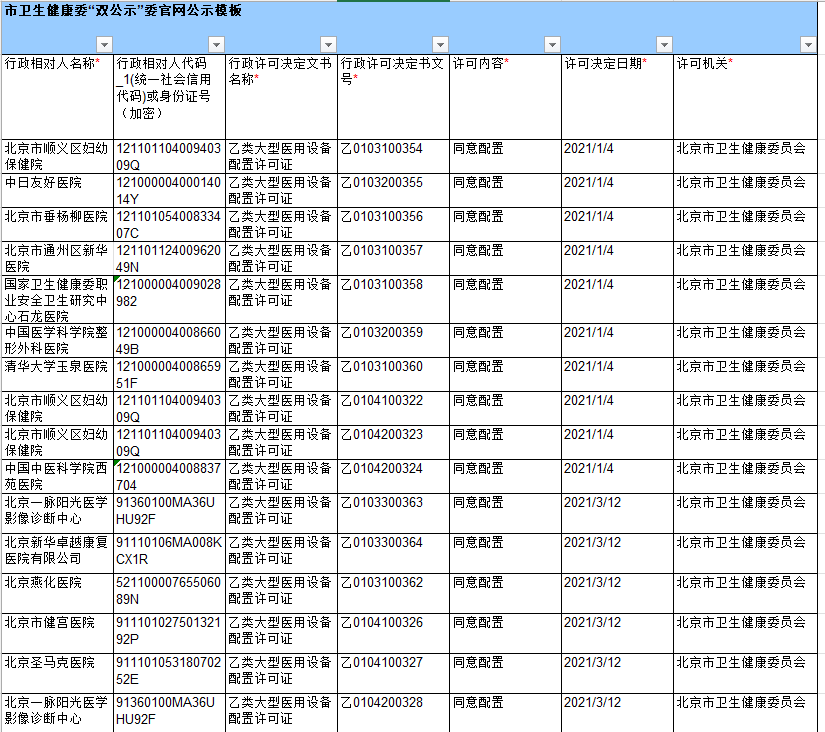The height and width of the screenshot is (732, 825).
Task: Click date 2021/1/4 in the 乙0103200355 row
Action: (618, 190)
